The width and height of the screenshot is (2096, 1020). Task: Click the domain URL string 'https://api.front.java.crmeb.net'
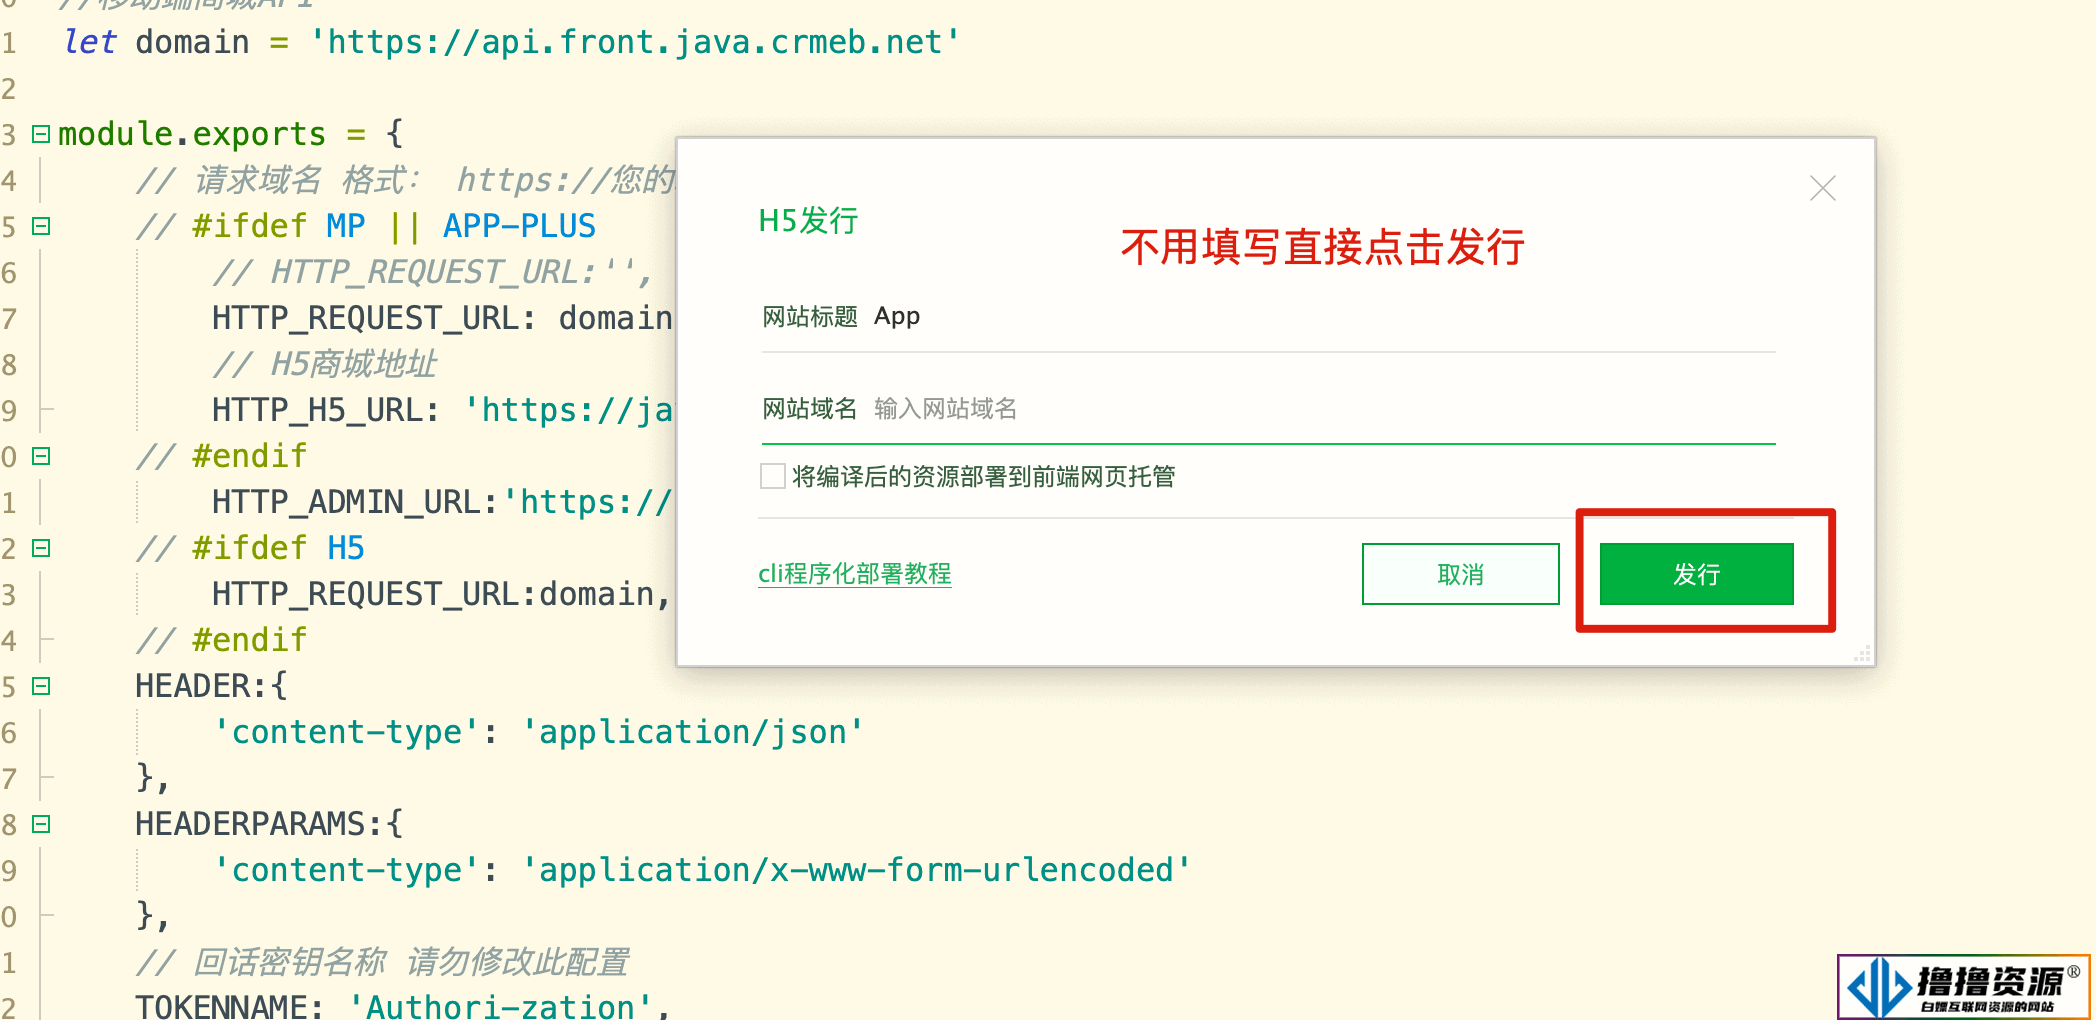coord(635,42)
